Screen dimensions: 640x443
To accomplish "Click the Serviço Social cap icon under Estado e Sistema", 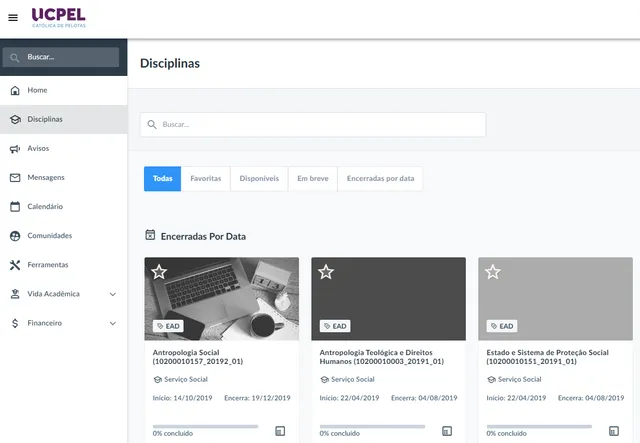I will pos(491,380).
